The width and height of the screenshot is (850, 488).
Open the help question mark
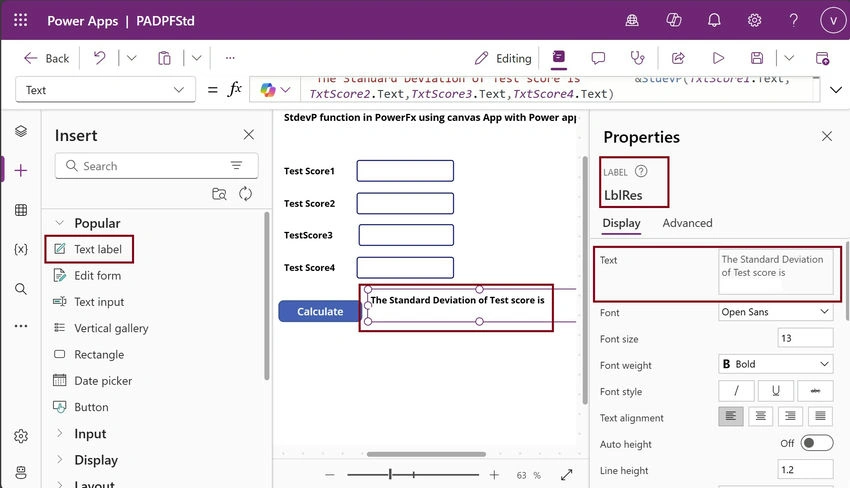793,21
